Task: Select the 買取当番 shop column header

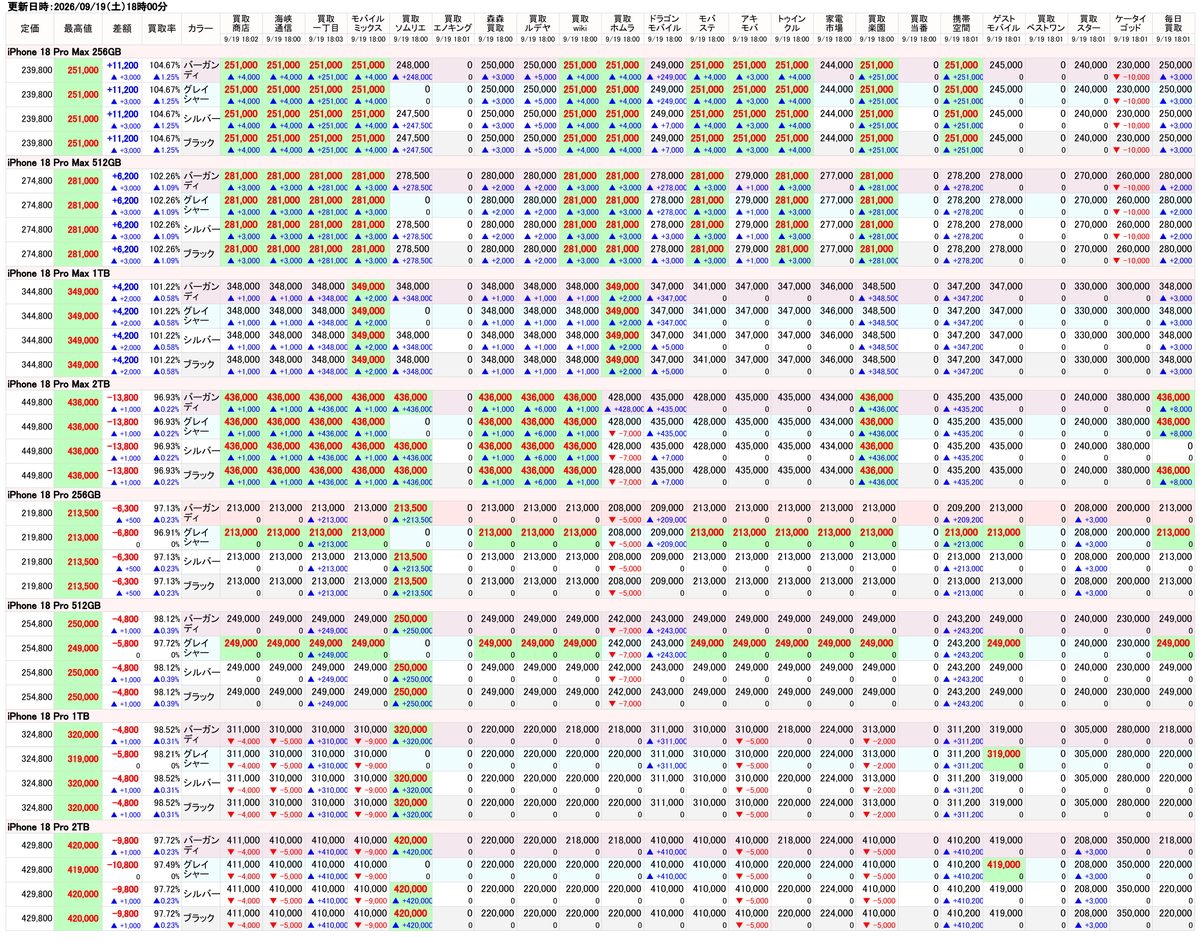Action: (918, 24)
